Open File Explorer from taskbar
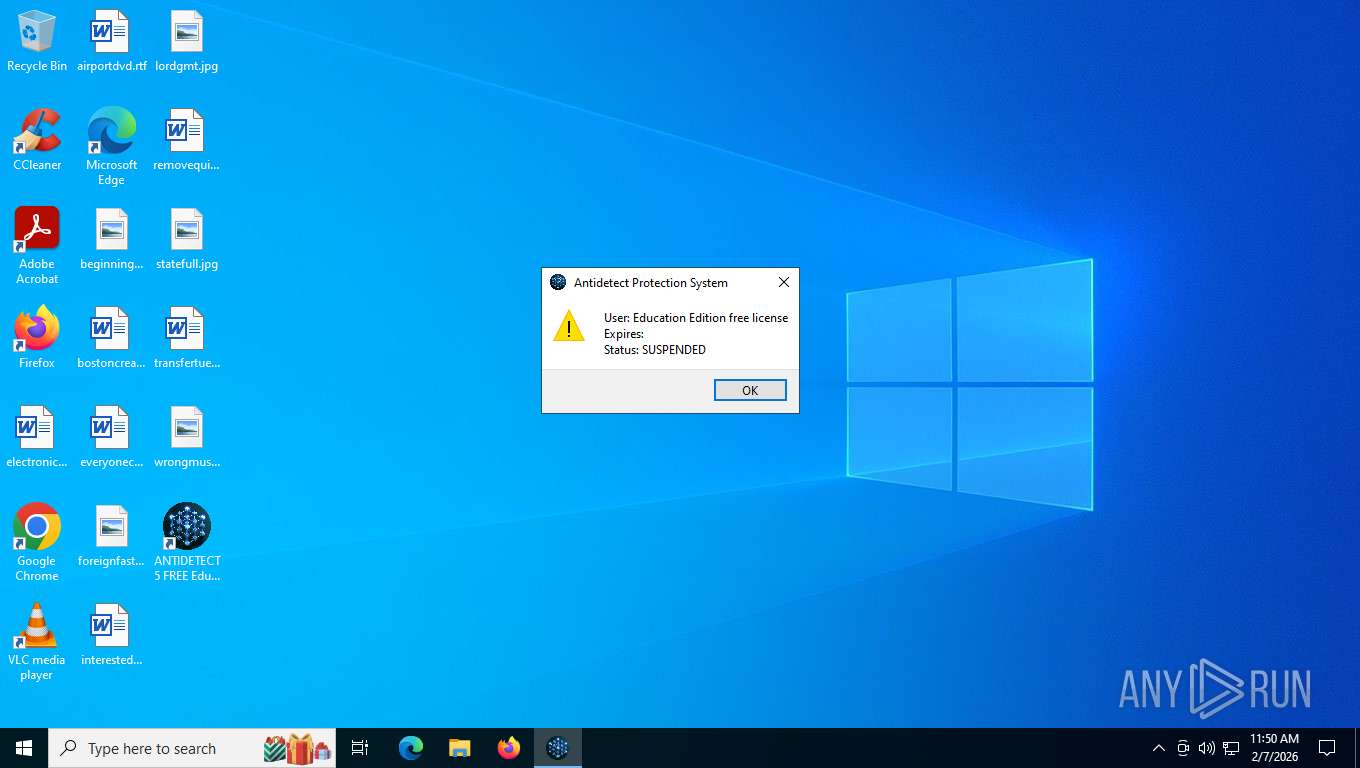 click(x=460, y=748)
